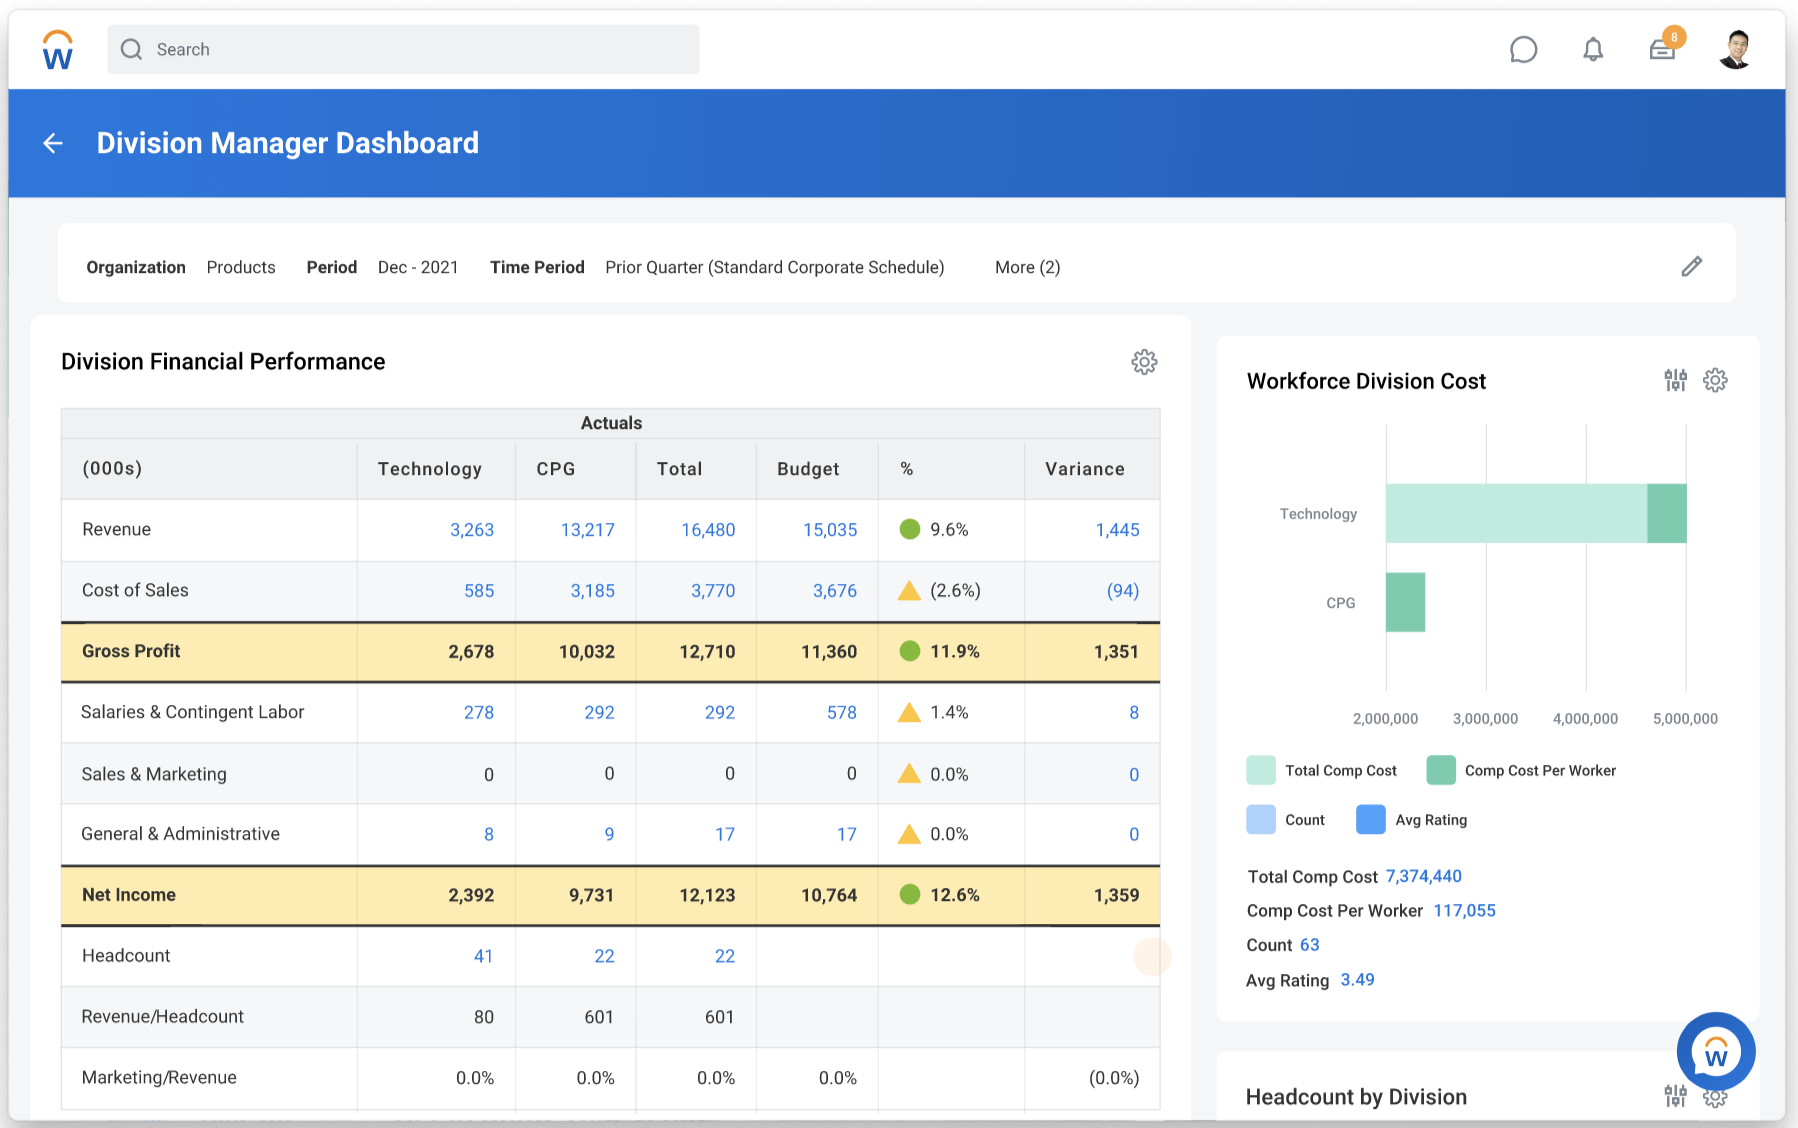1798x1128 pixels.
Task: Launch the Workday assistant floating button
Action: (1715, 1052)
